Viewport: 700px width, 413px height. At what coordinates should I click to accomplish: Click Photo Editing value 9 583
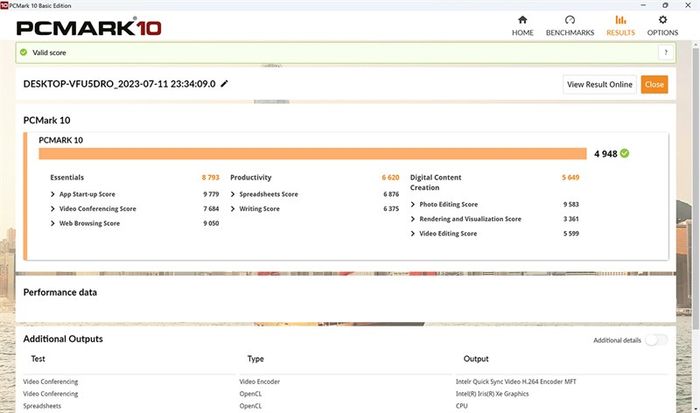tap(571, 204)
